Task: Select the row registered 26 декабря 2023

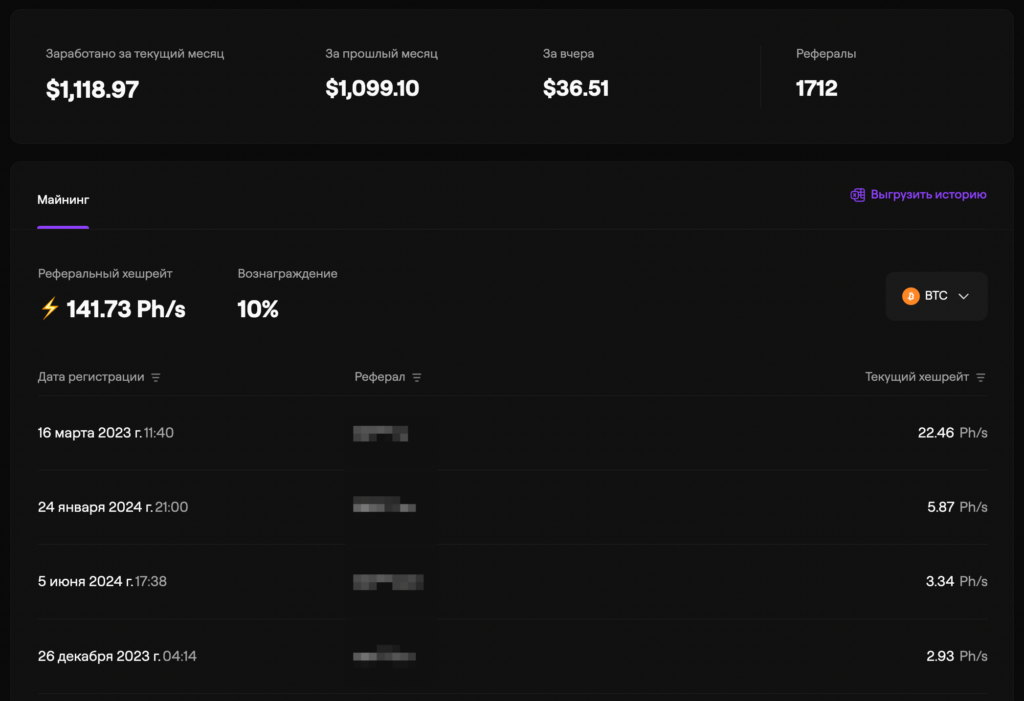Action: coord(94,656)
